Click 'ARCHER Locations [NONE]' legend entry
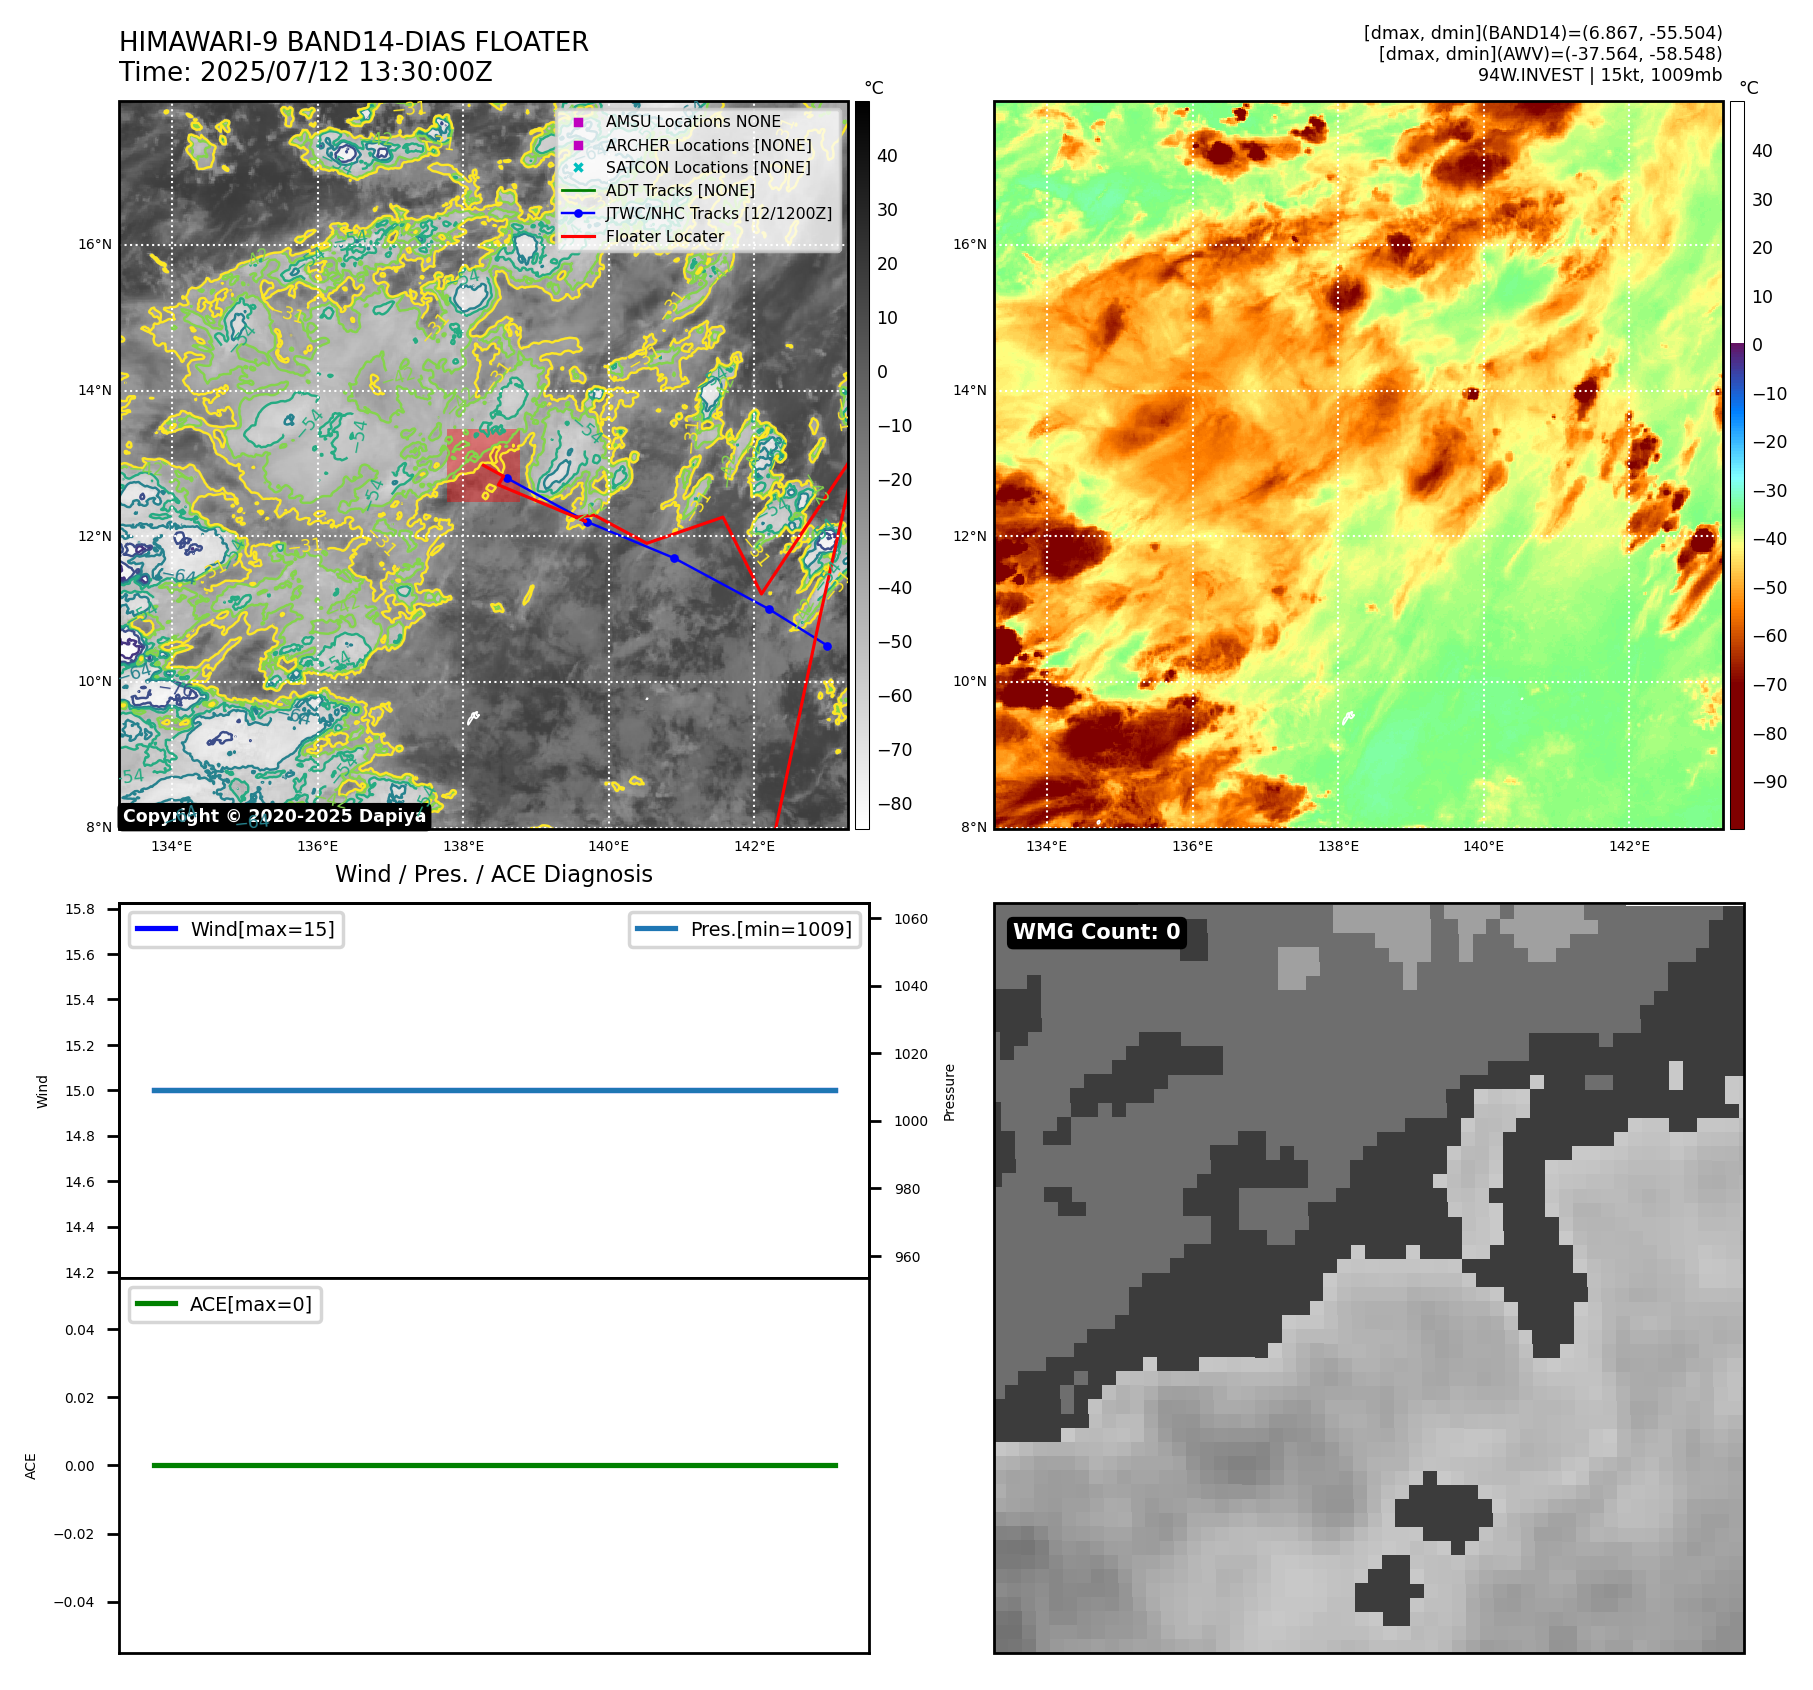This screenshot has width=1813, height=1690. 709,145
